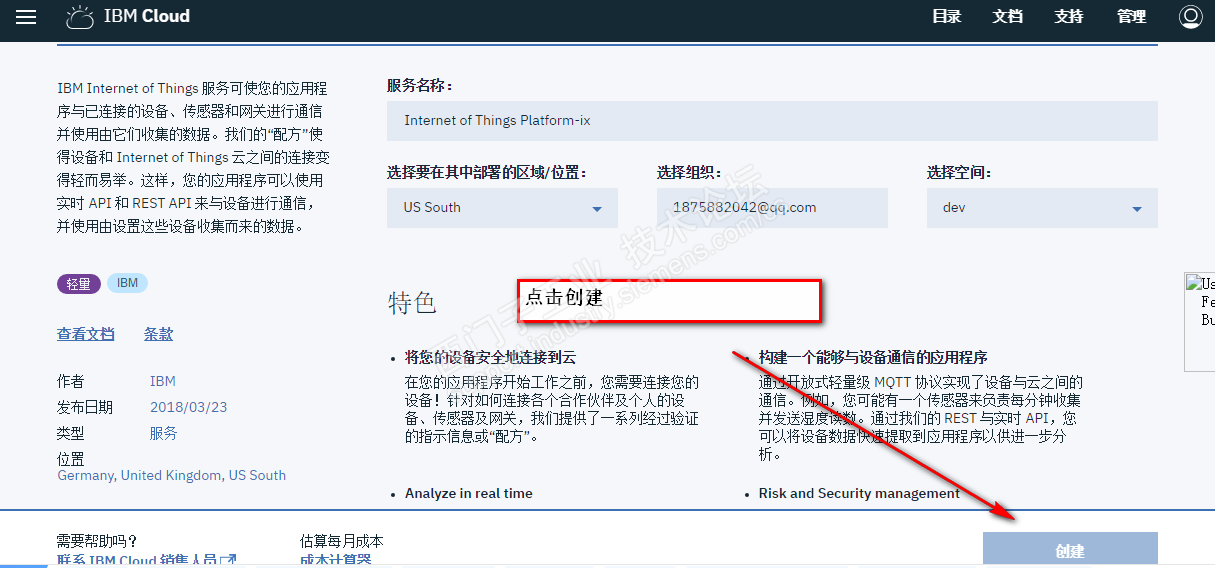Click the 特色 features heading
This screenshot has height=568, width=1215.
(412, 304)
